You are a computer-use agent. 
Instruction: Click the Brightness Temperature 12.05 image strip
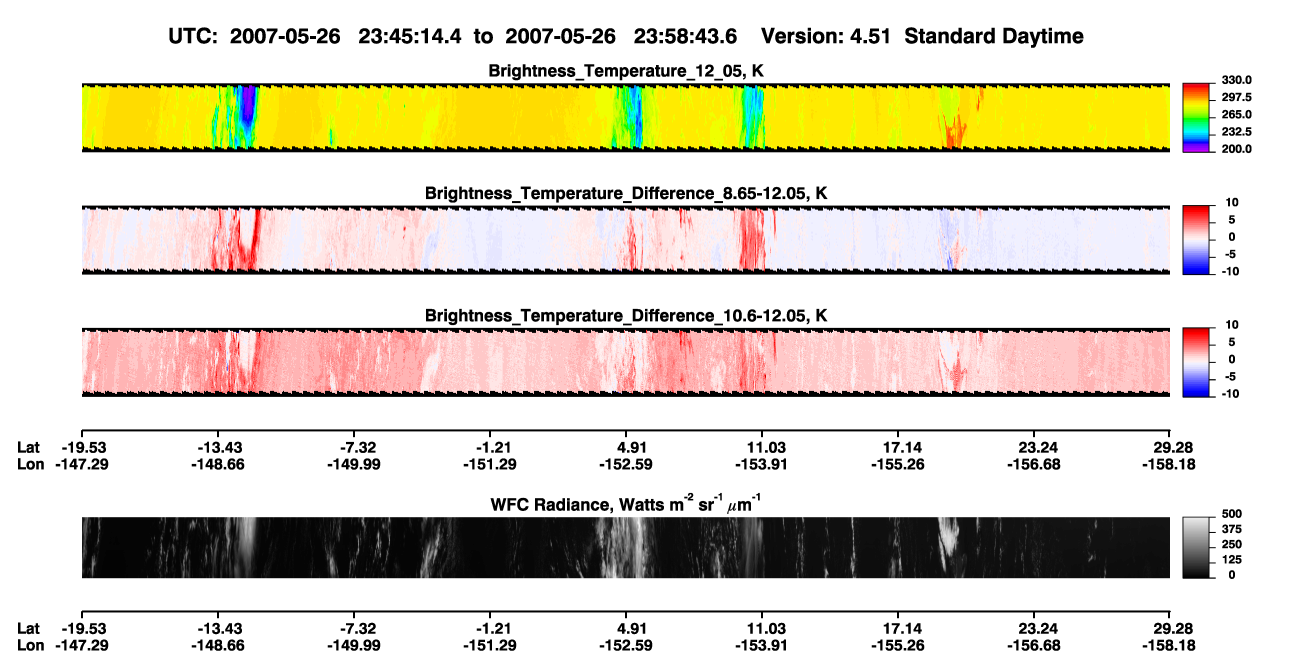click(625, 117)
